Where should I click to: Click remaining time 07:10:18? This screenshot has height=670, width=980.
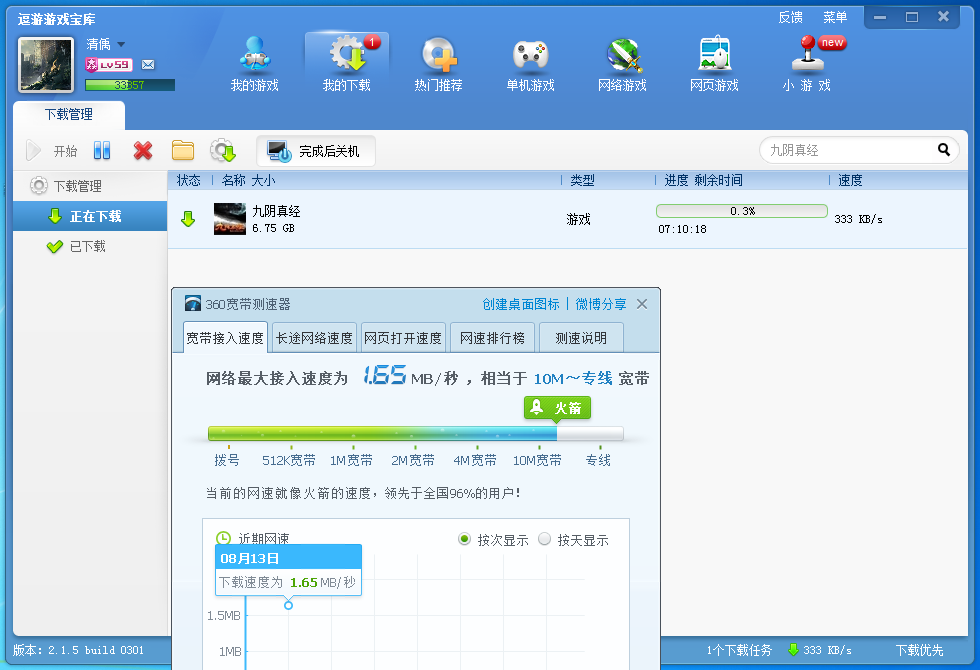pyautogui.click(x=682, y=229)
